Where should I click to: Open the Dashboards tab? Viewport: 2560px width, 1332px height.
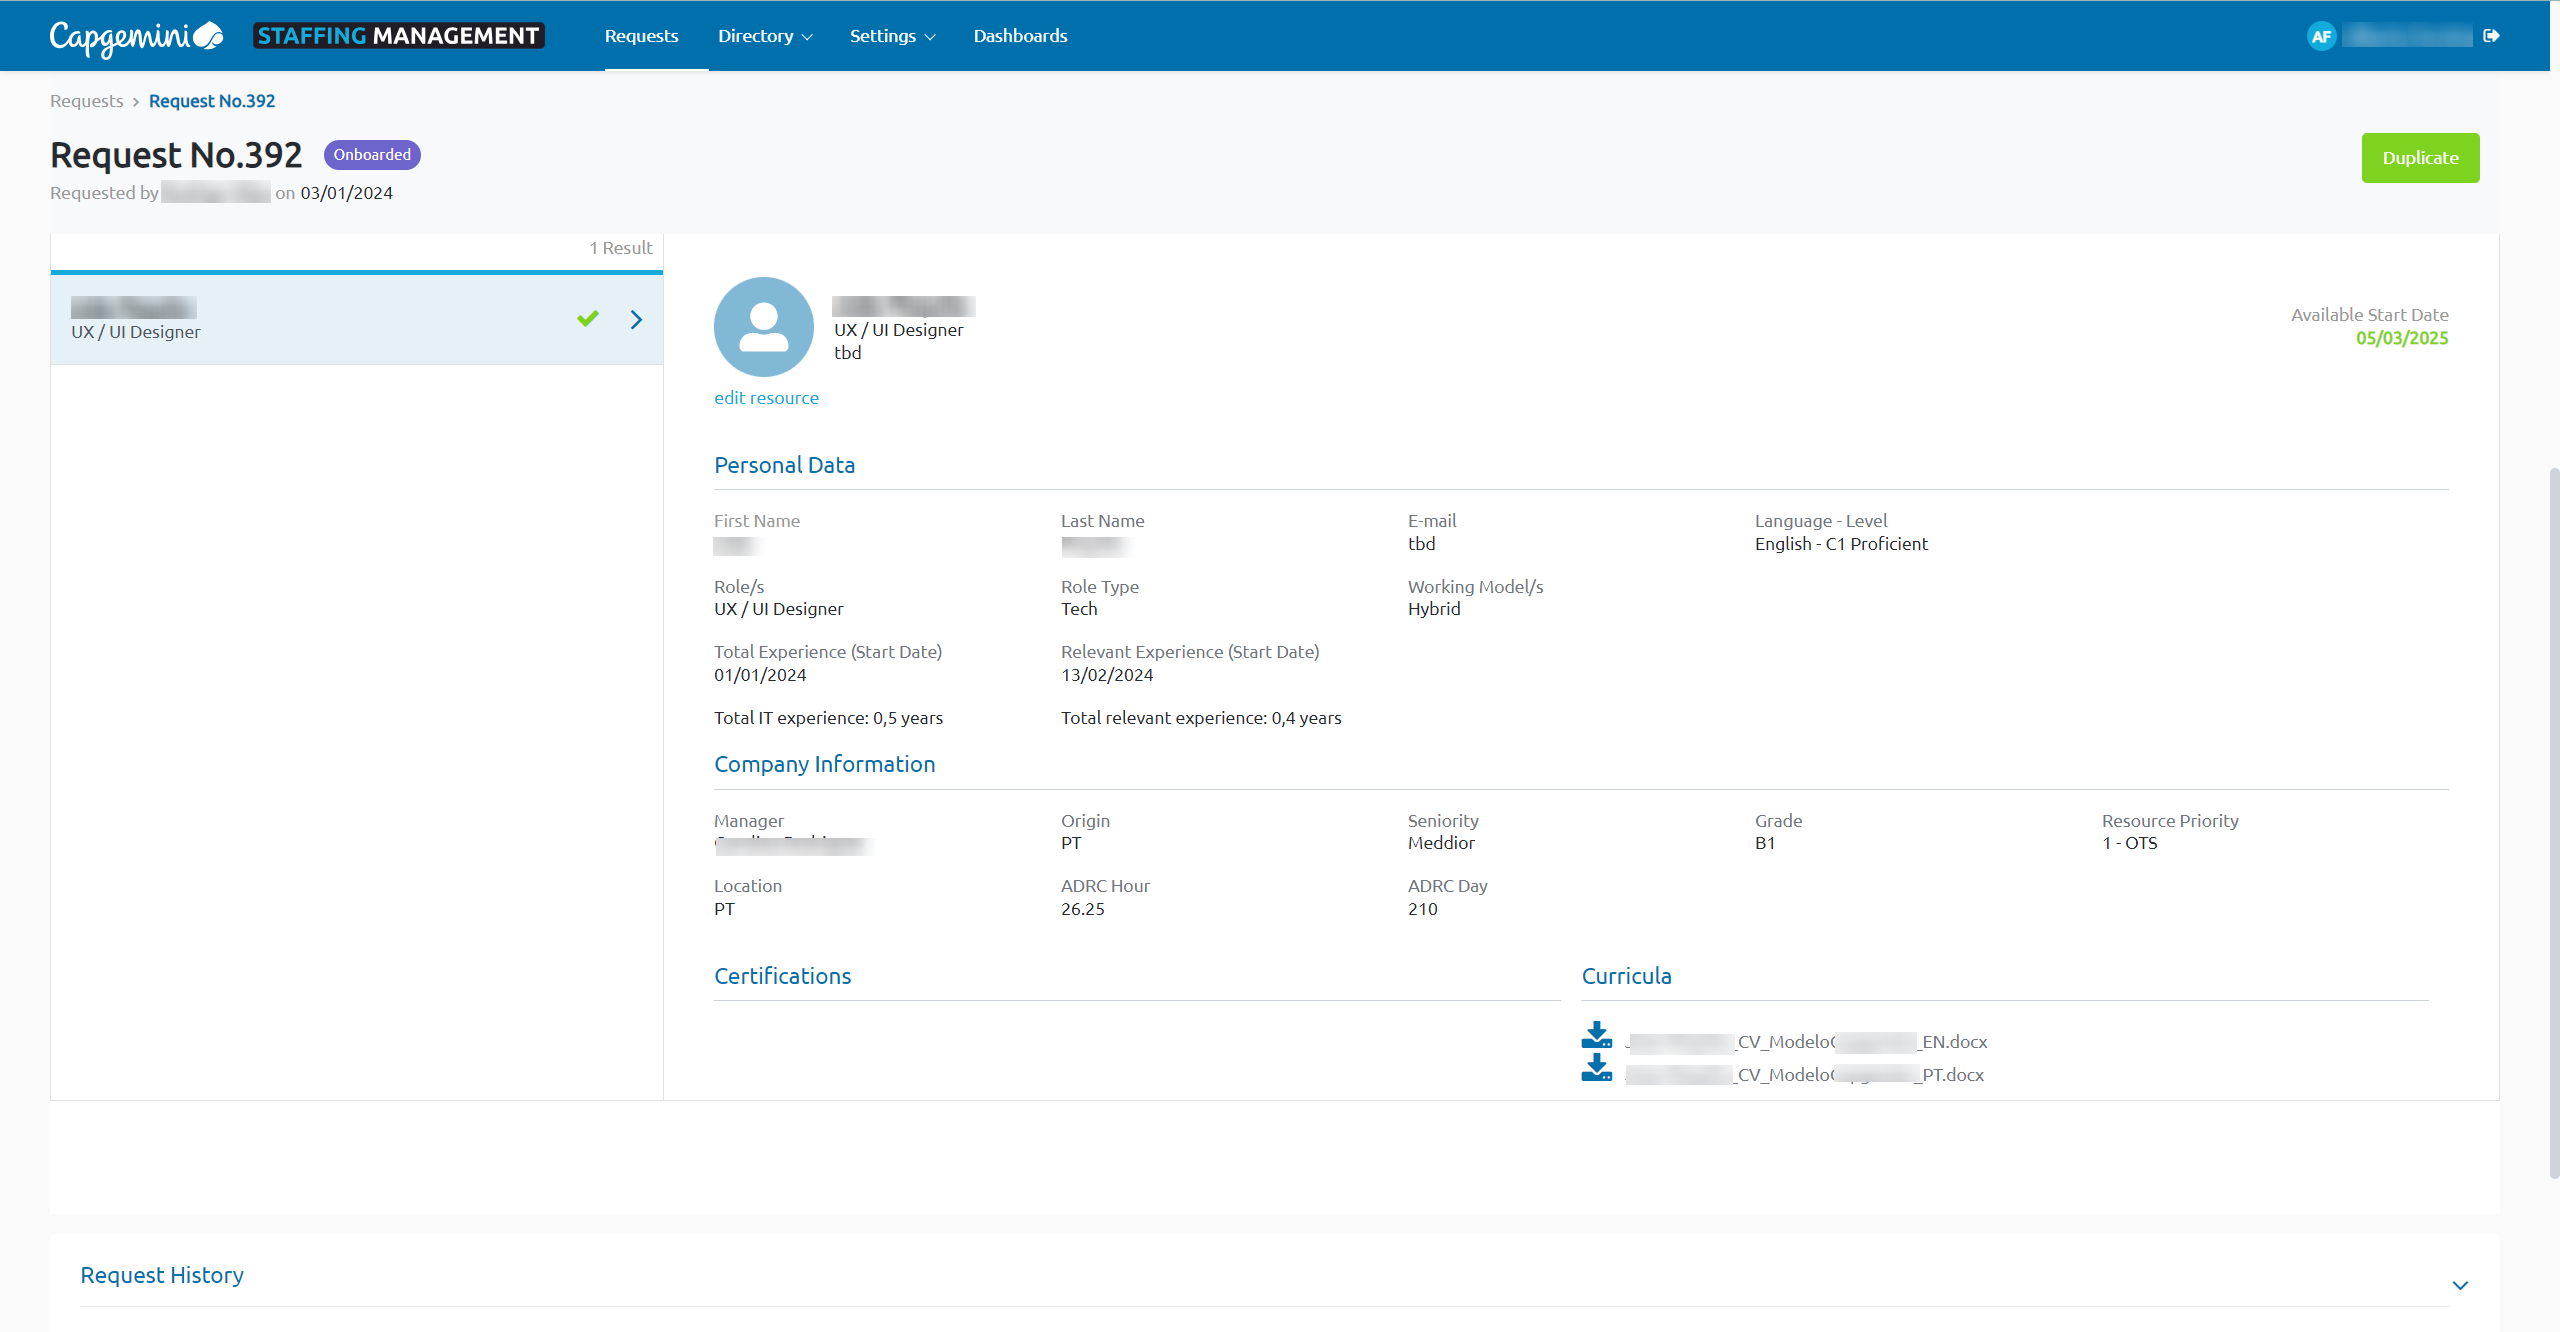[x=1020, y=36]
